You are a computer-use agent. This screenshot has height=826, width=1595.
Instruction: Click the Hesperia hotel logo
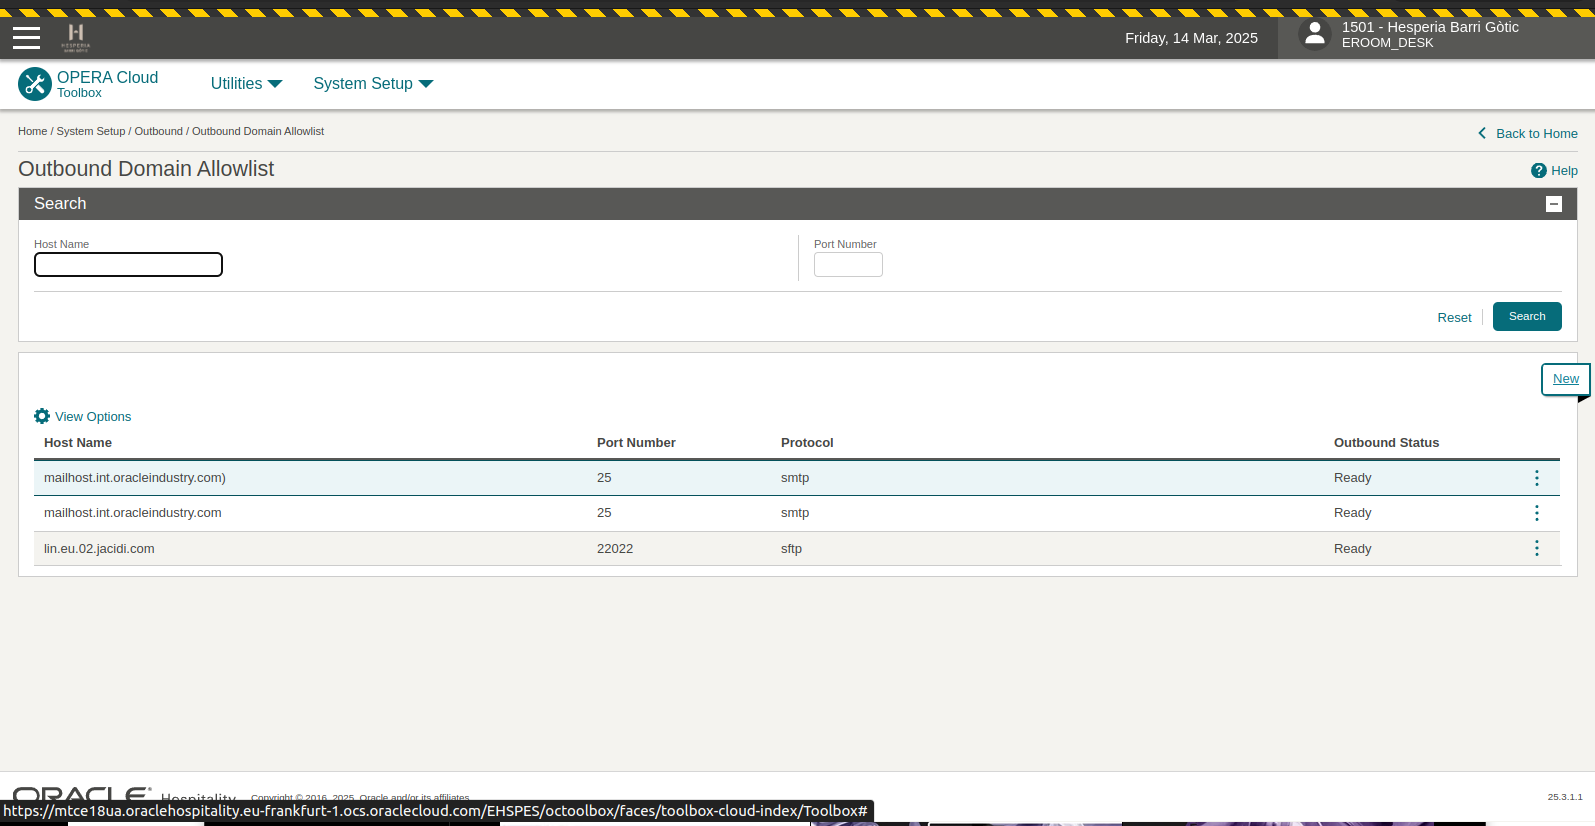coord(76,37)
